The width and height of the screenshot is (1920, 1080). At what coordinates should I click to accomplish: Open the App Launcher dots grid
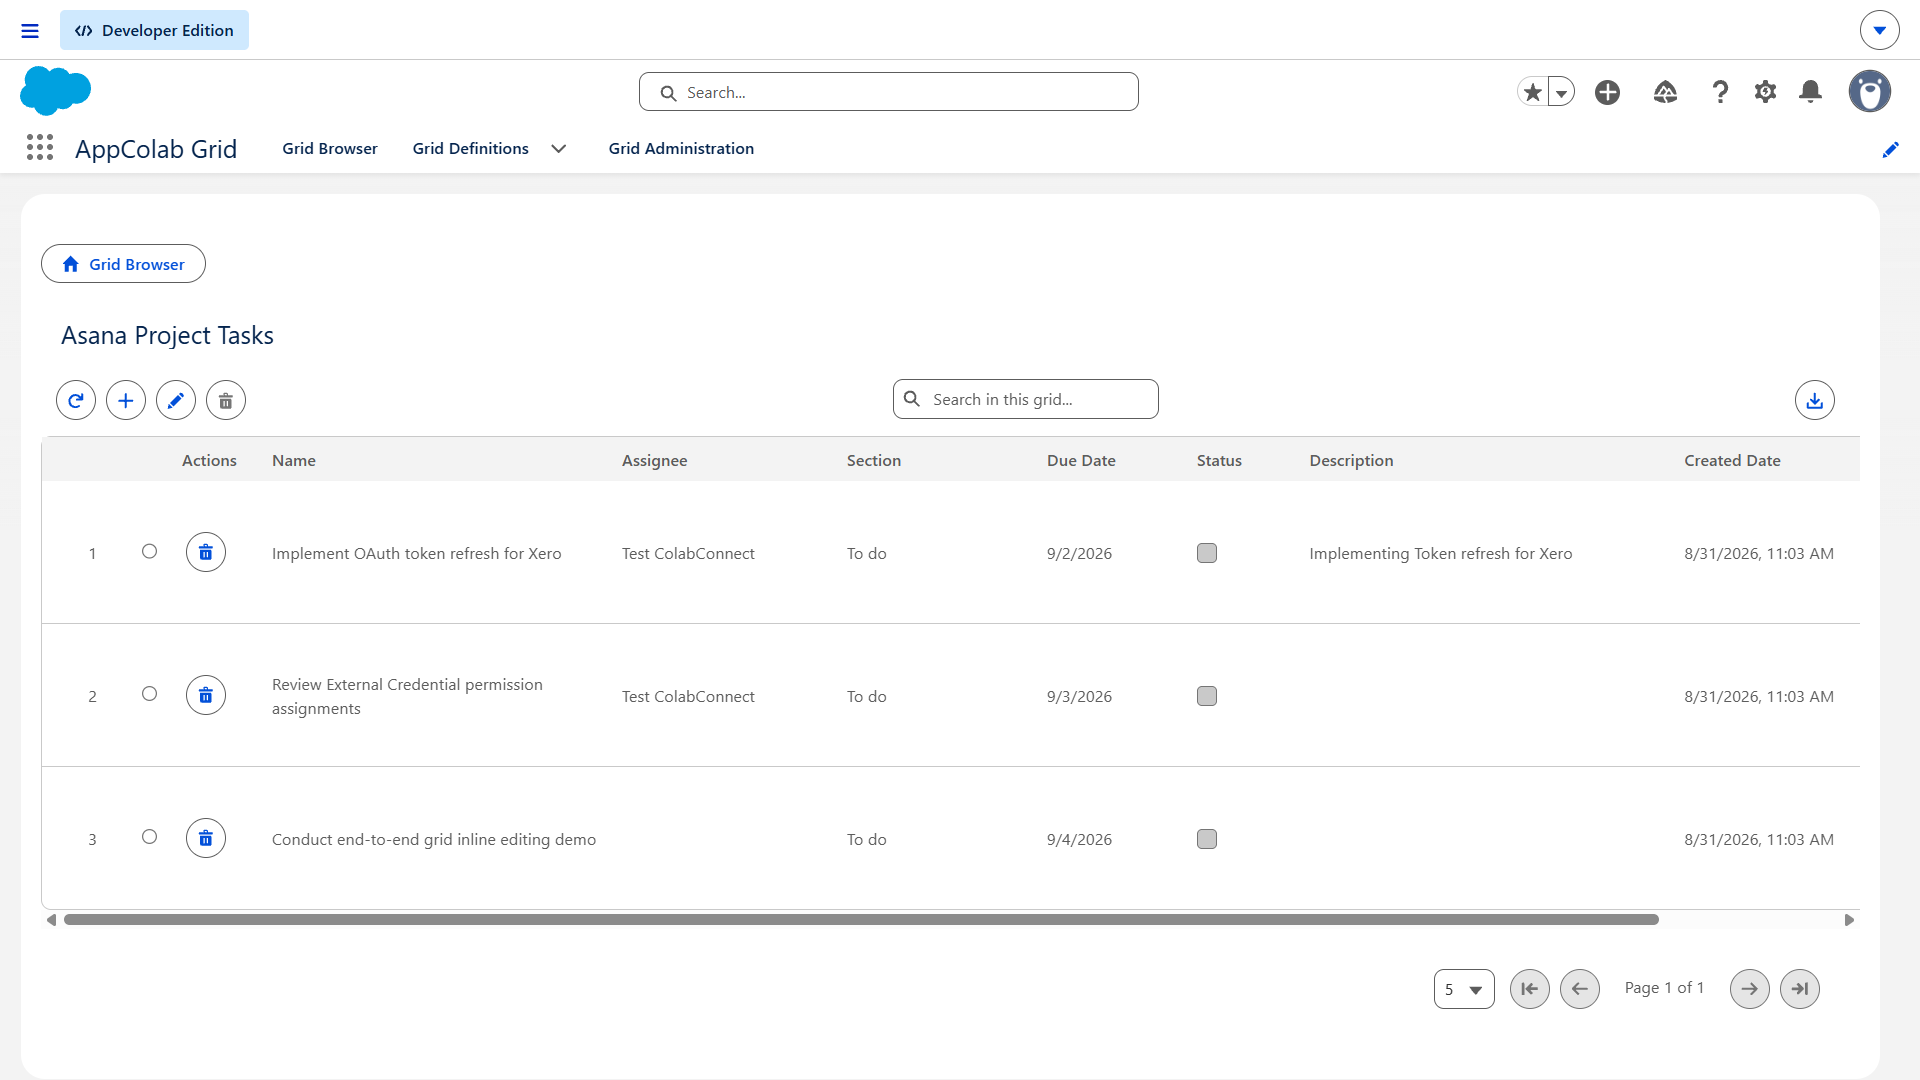point(40,148)
